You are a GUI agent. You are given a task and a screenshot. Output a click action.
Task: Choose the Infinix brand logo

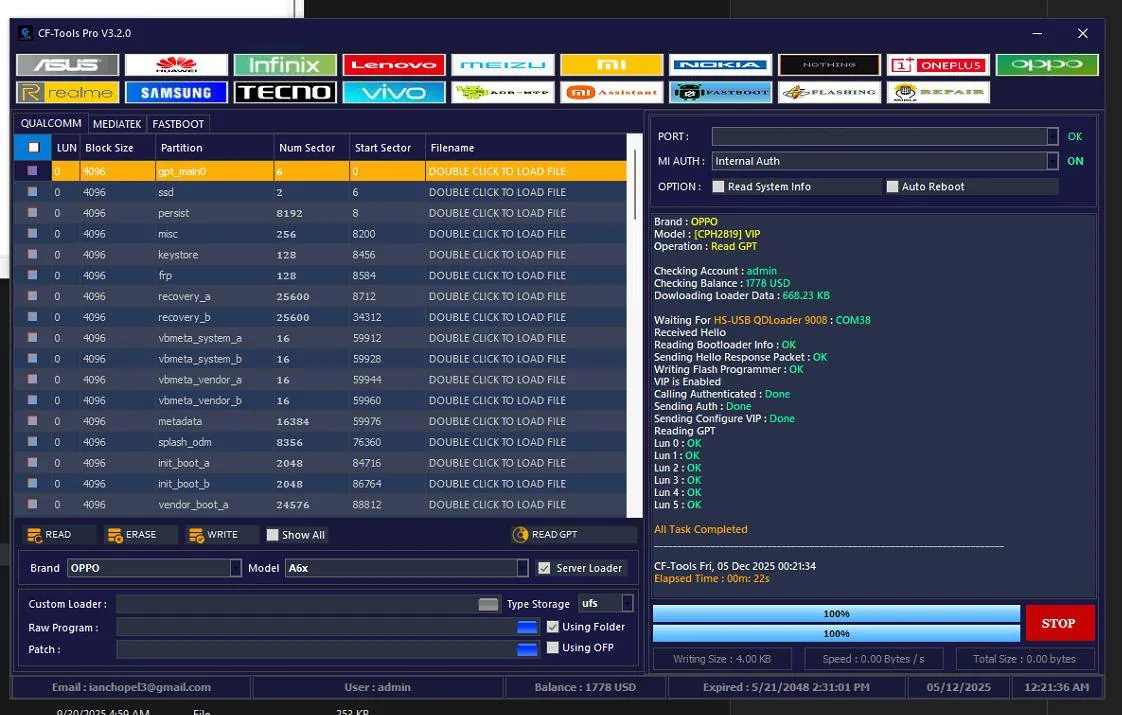tap(285, 65)
